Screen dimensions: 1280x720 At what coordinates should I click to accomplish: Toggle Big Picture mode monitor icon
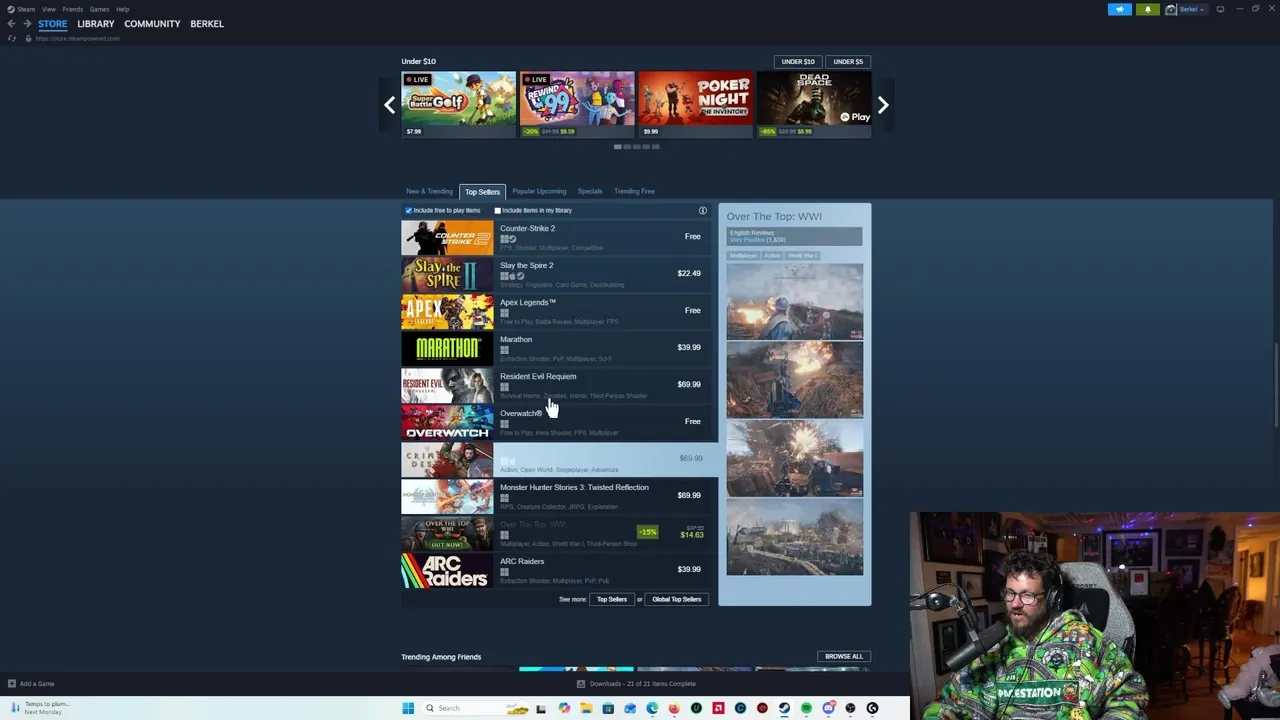pos(1220,9)
